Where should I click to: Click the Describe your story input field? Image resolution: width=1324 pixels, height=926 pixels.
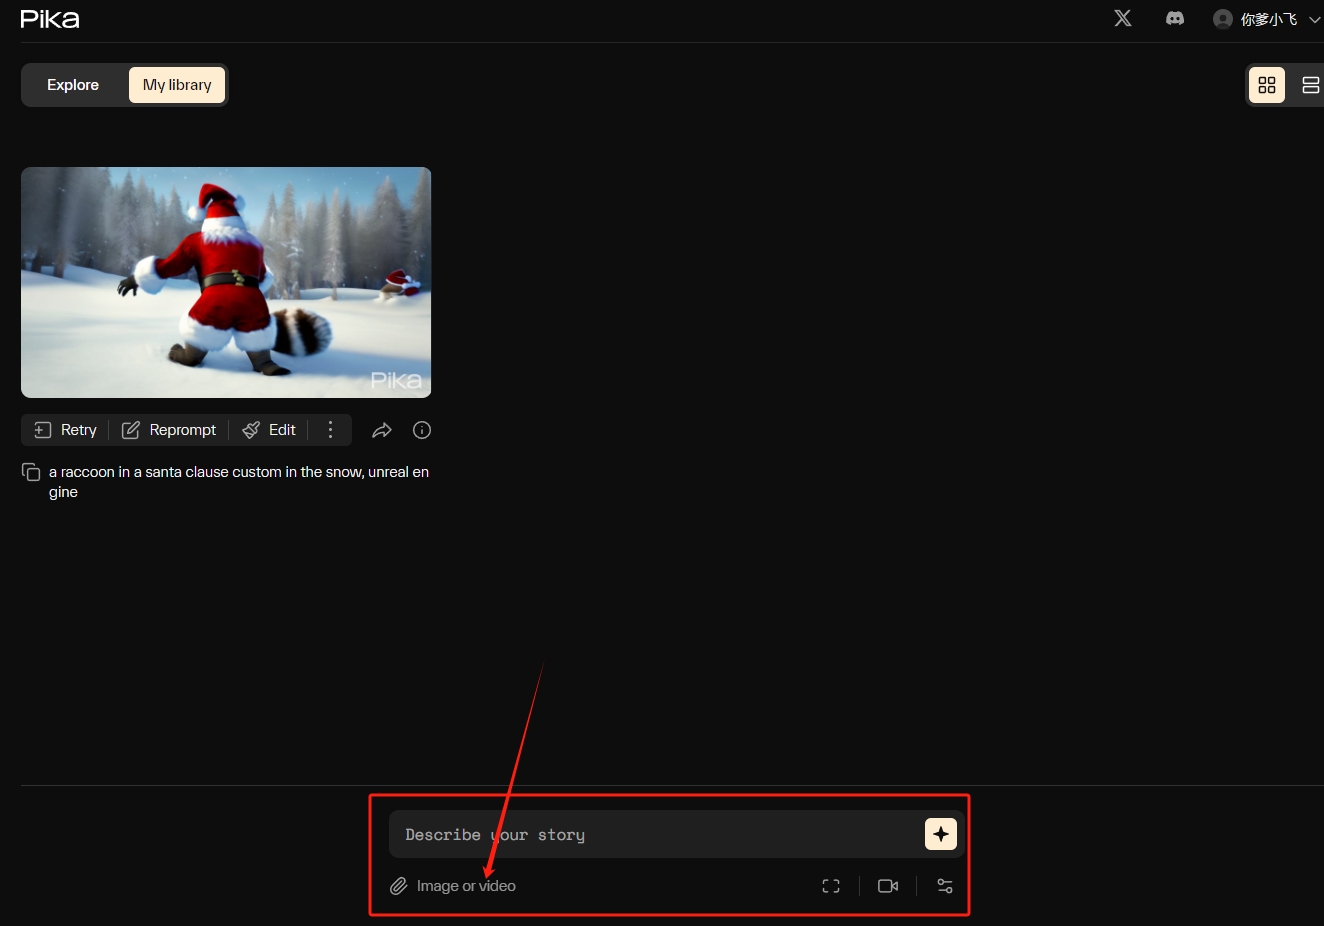(650, 834)
